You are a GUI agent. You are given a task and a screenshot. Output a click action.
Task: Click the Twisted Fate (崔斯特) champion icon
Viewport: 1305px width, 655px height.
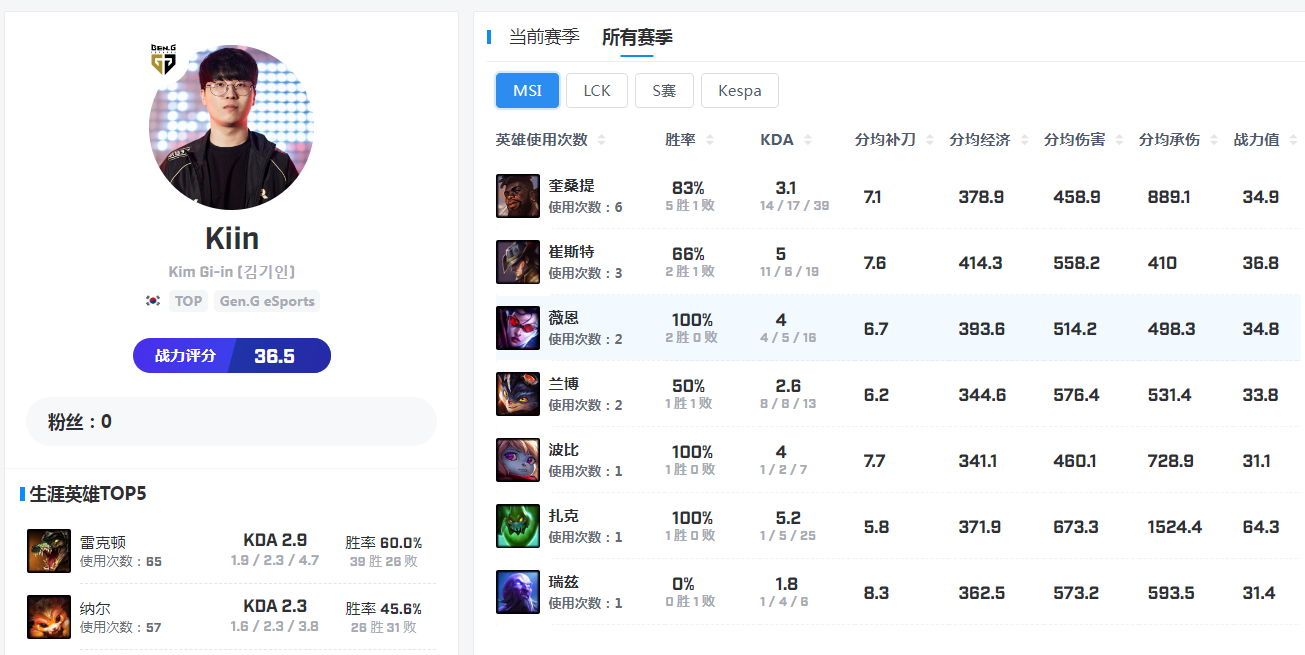tap(518, 262)
